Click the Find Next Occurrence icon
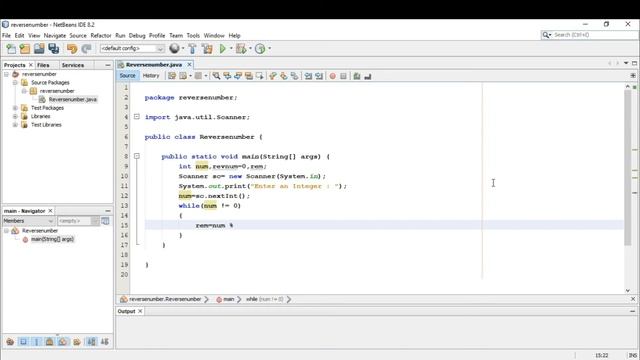Image resolution: width=640 pixels, height=360 pixels. [238, 76]
